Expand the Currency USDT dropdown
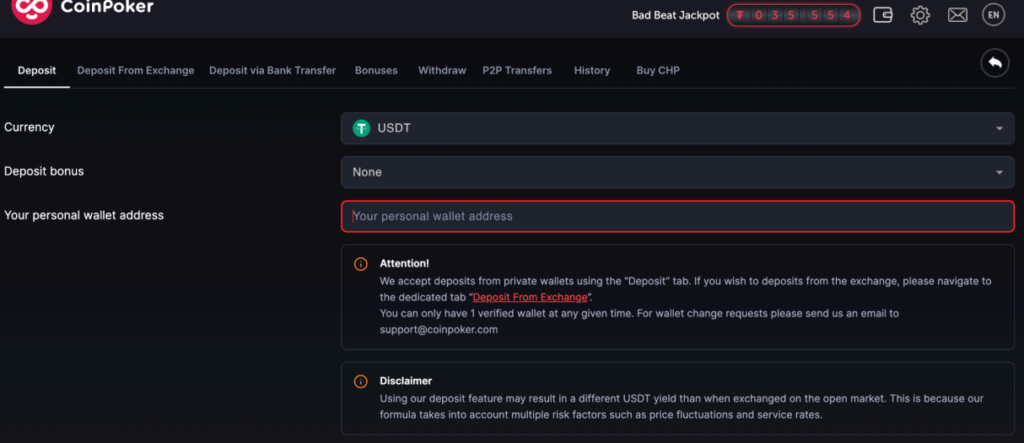Image resolution: width=1024 pixels, height=443 pixels. 678,128
